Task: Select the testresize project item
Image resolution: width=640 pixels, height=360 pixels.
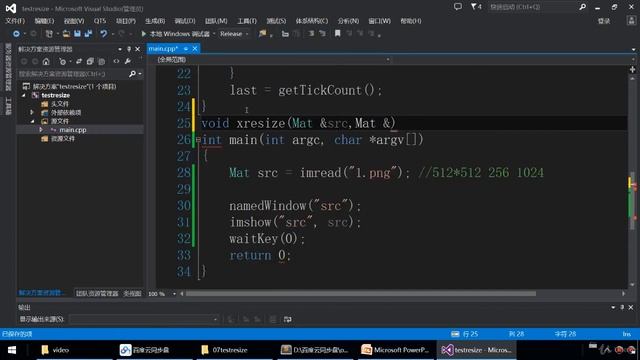Action: (x=56, y=95)
